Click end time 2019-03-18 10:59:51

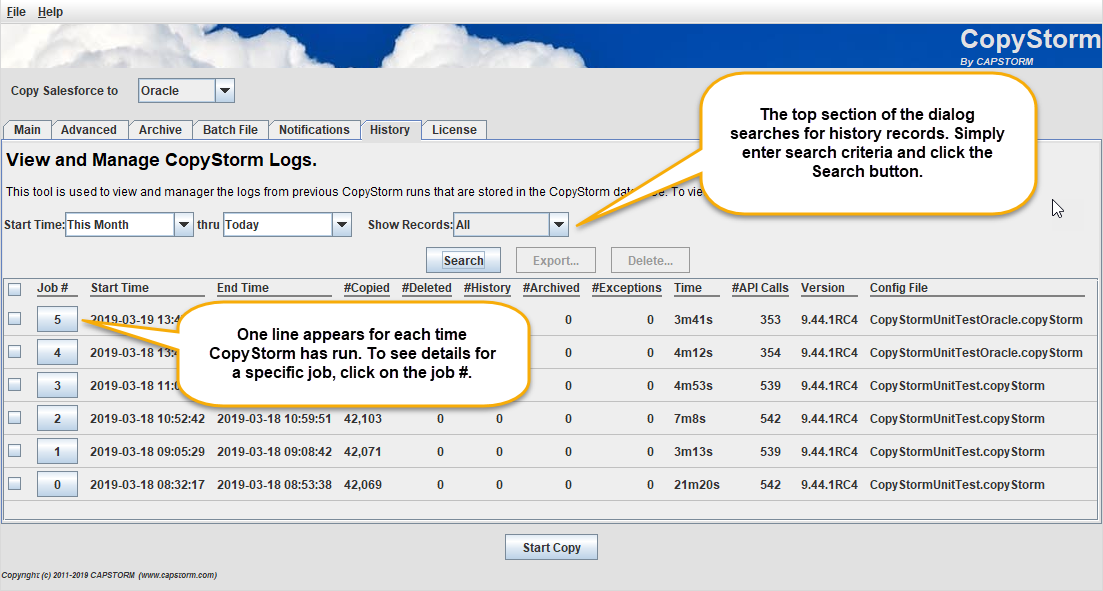coord(274,419)
